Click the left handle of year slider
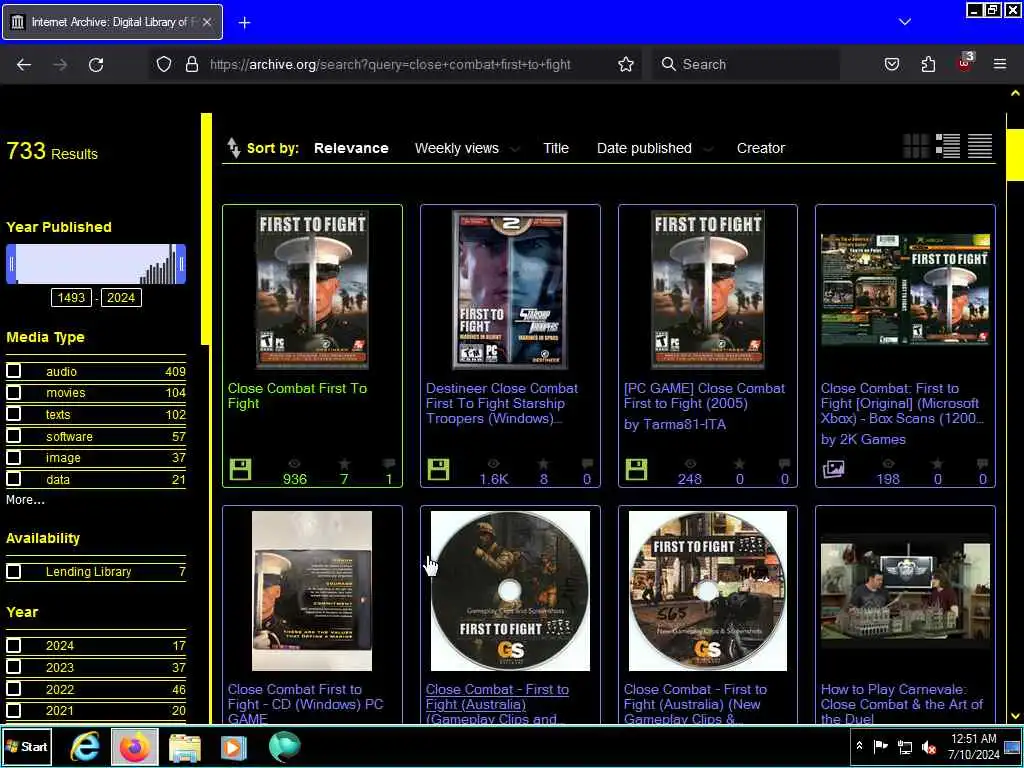The height and width of the screenshot is (768, 1024). tap(11, 264)
